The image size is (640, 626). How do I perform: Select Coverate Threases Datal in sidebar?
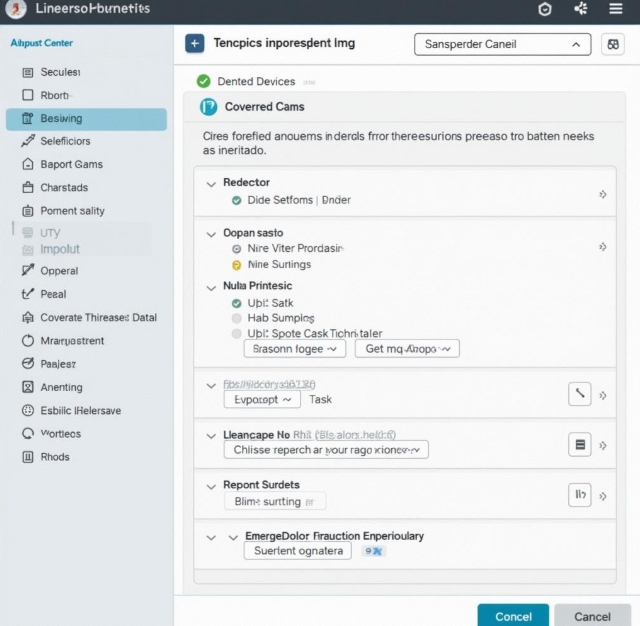(x=98, y=318)
